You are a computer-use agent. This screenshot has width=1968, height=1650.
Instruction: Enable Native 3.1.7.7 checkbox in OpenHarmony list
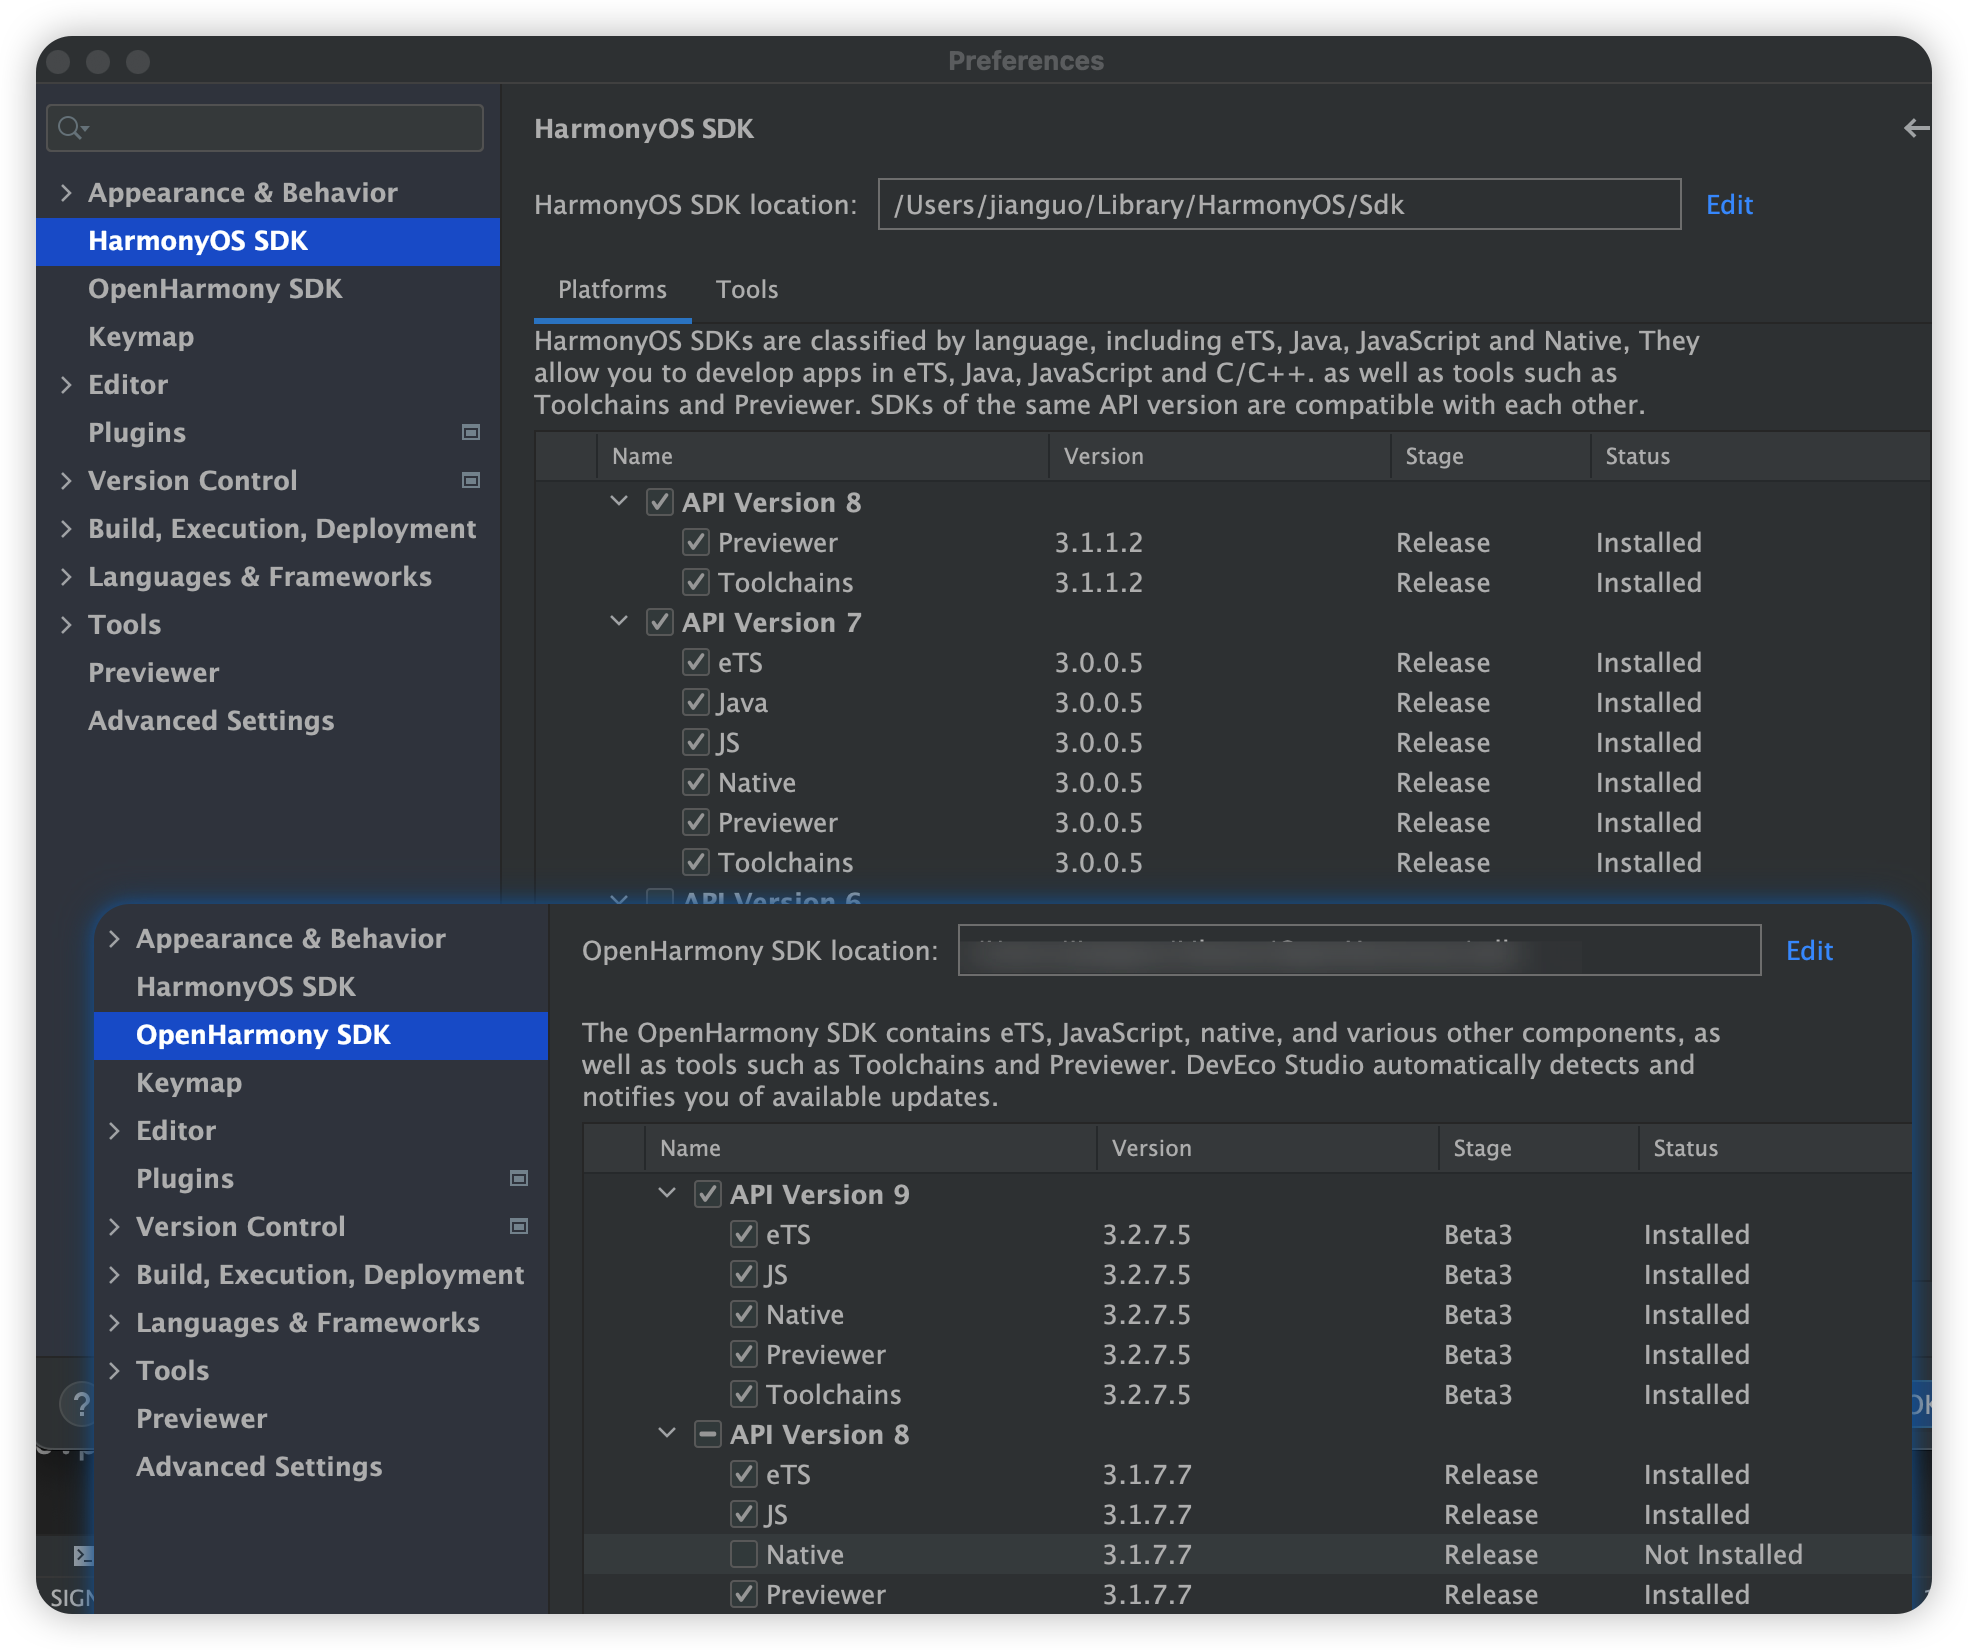pyautogui.click(x=744, y=1554)
